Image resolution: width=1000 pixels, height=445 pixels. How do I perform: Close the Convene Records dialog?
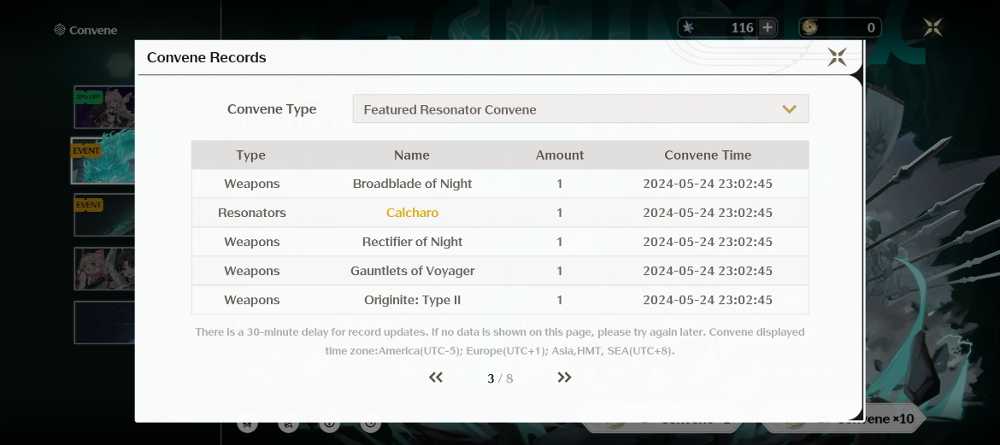point(837,57)
